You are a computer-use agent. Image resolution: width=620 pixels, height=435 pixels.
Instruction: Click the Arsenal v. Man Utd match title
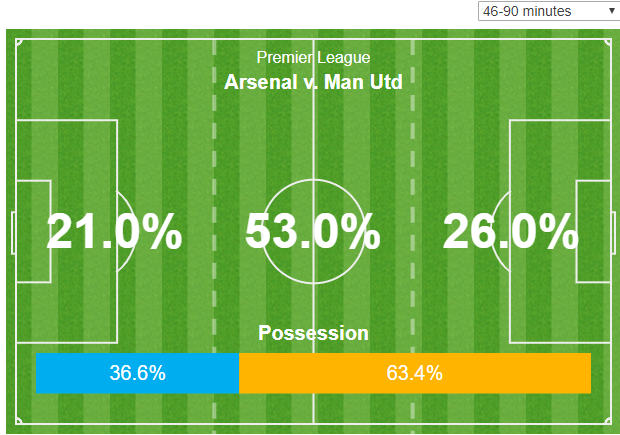click(313, 82)
